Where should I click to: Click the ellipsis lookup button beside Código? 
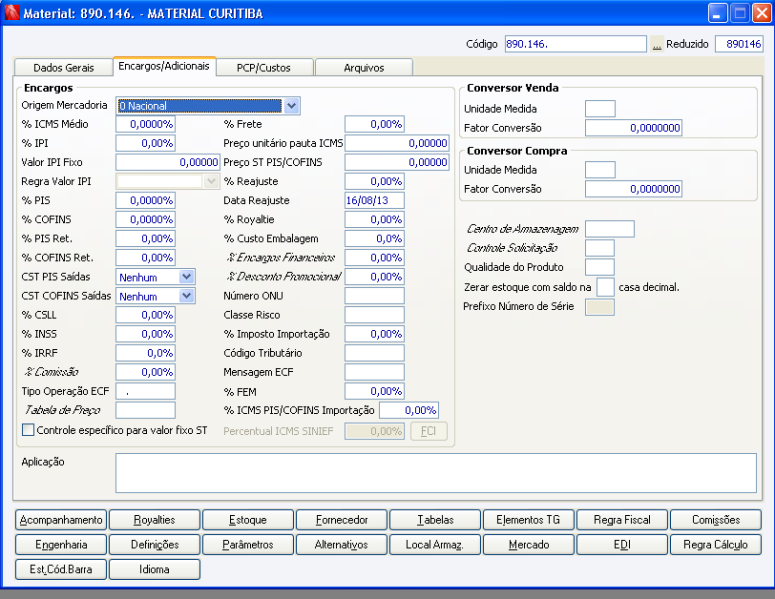[x=657, y=45]
